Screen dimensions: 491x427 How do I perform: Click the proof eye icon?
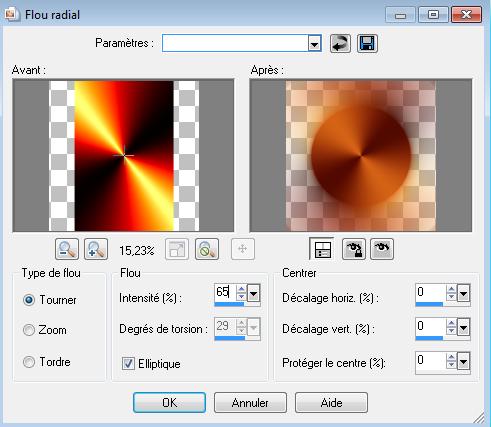382,249
